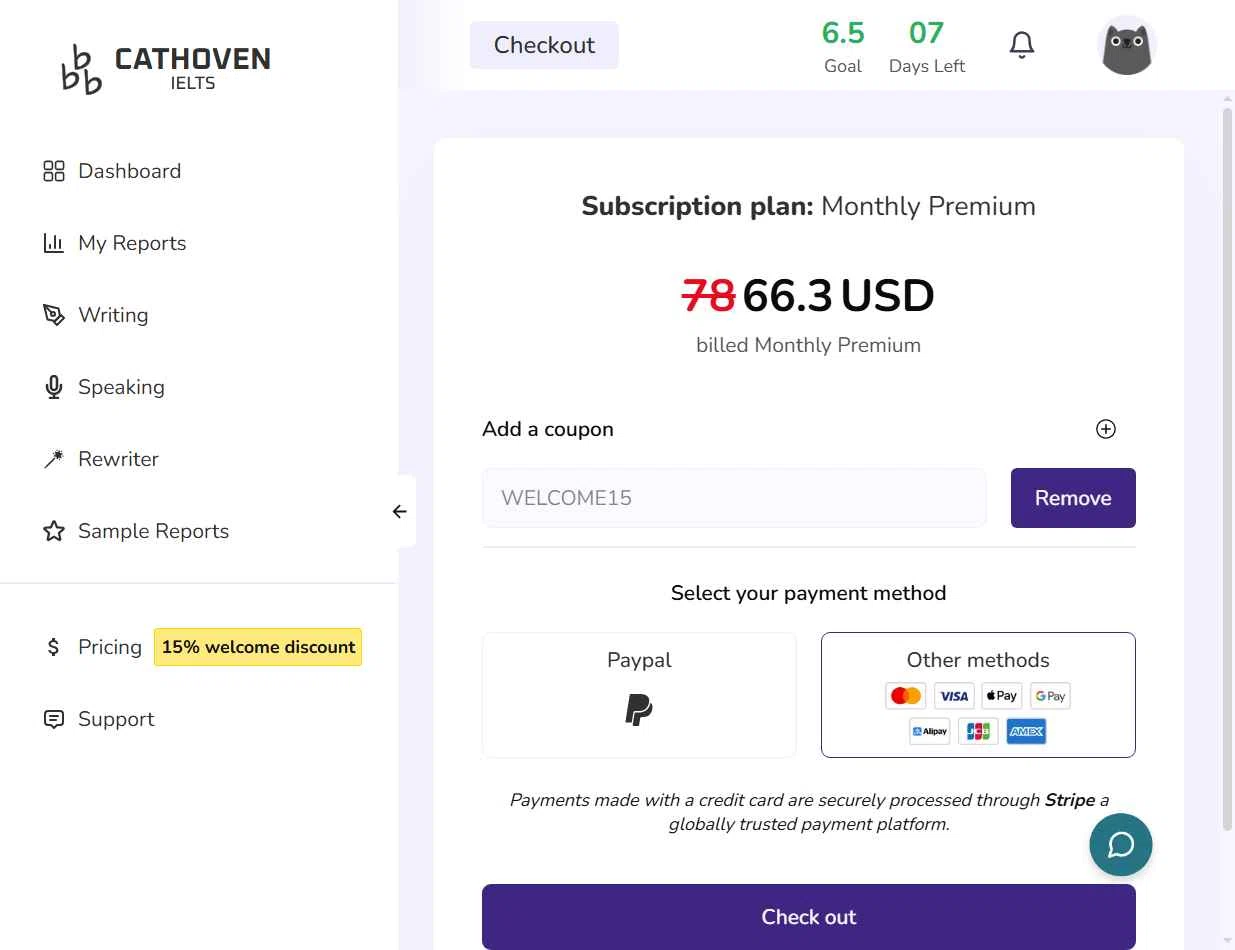Image resolution: width=1235 pixels, height=950 pixels.
Task: Click the page vertical scrollbar
Action: click(1228, 470)
